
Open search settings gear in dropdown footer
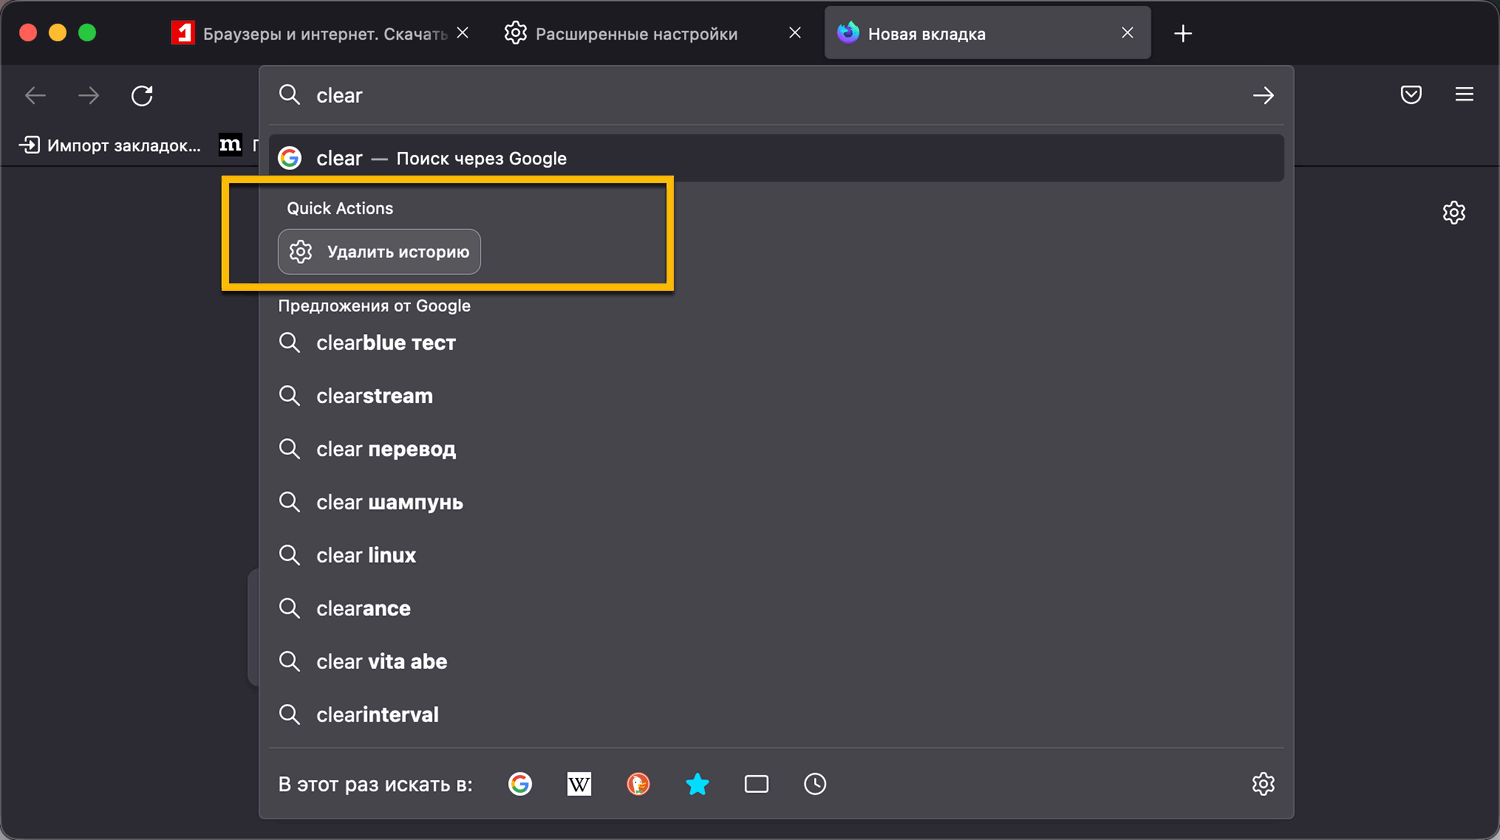tap(1263, 784)
